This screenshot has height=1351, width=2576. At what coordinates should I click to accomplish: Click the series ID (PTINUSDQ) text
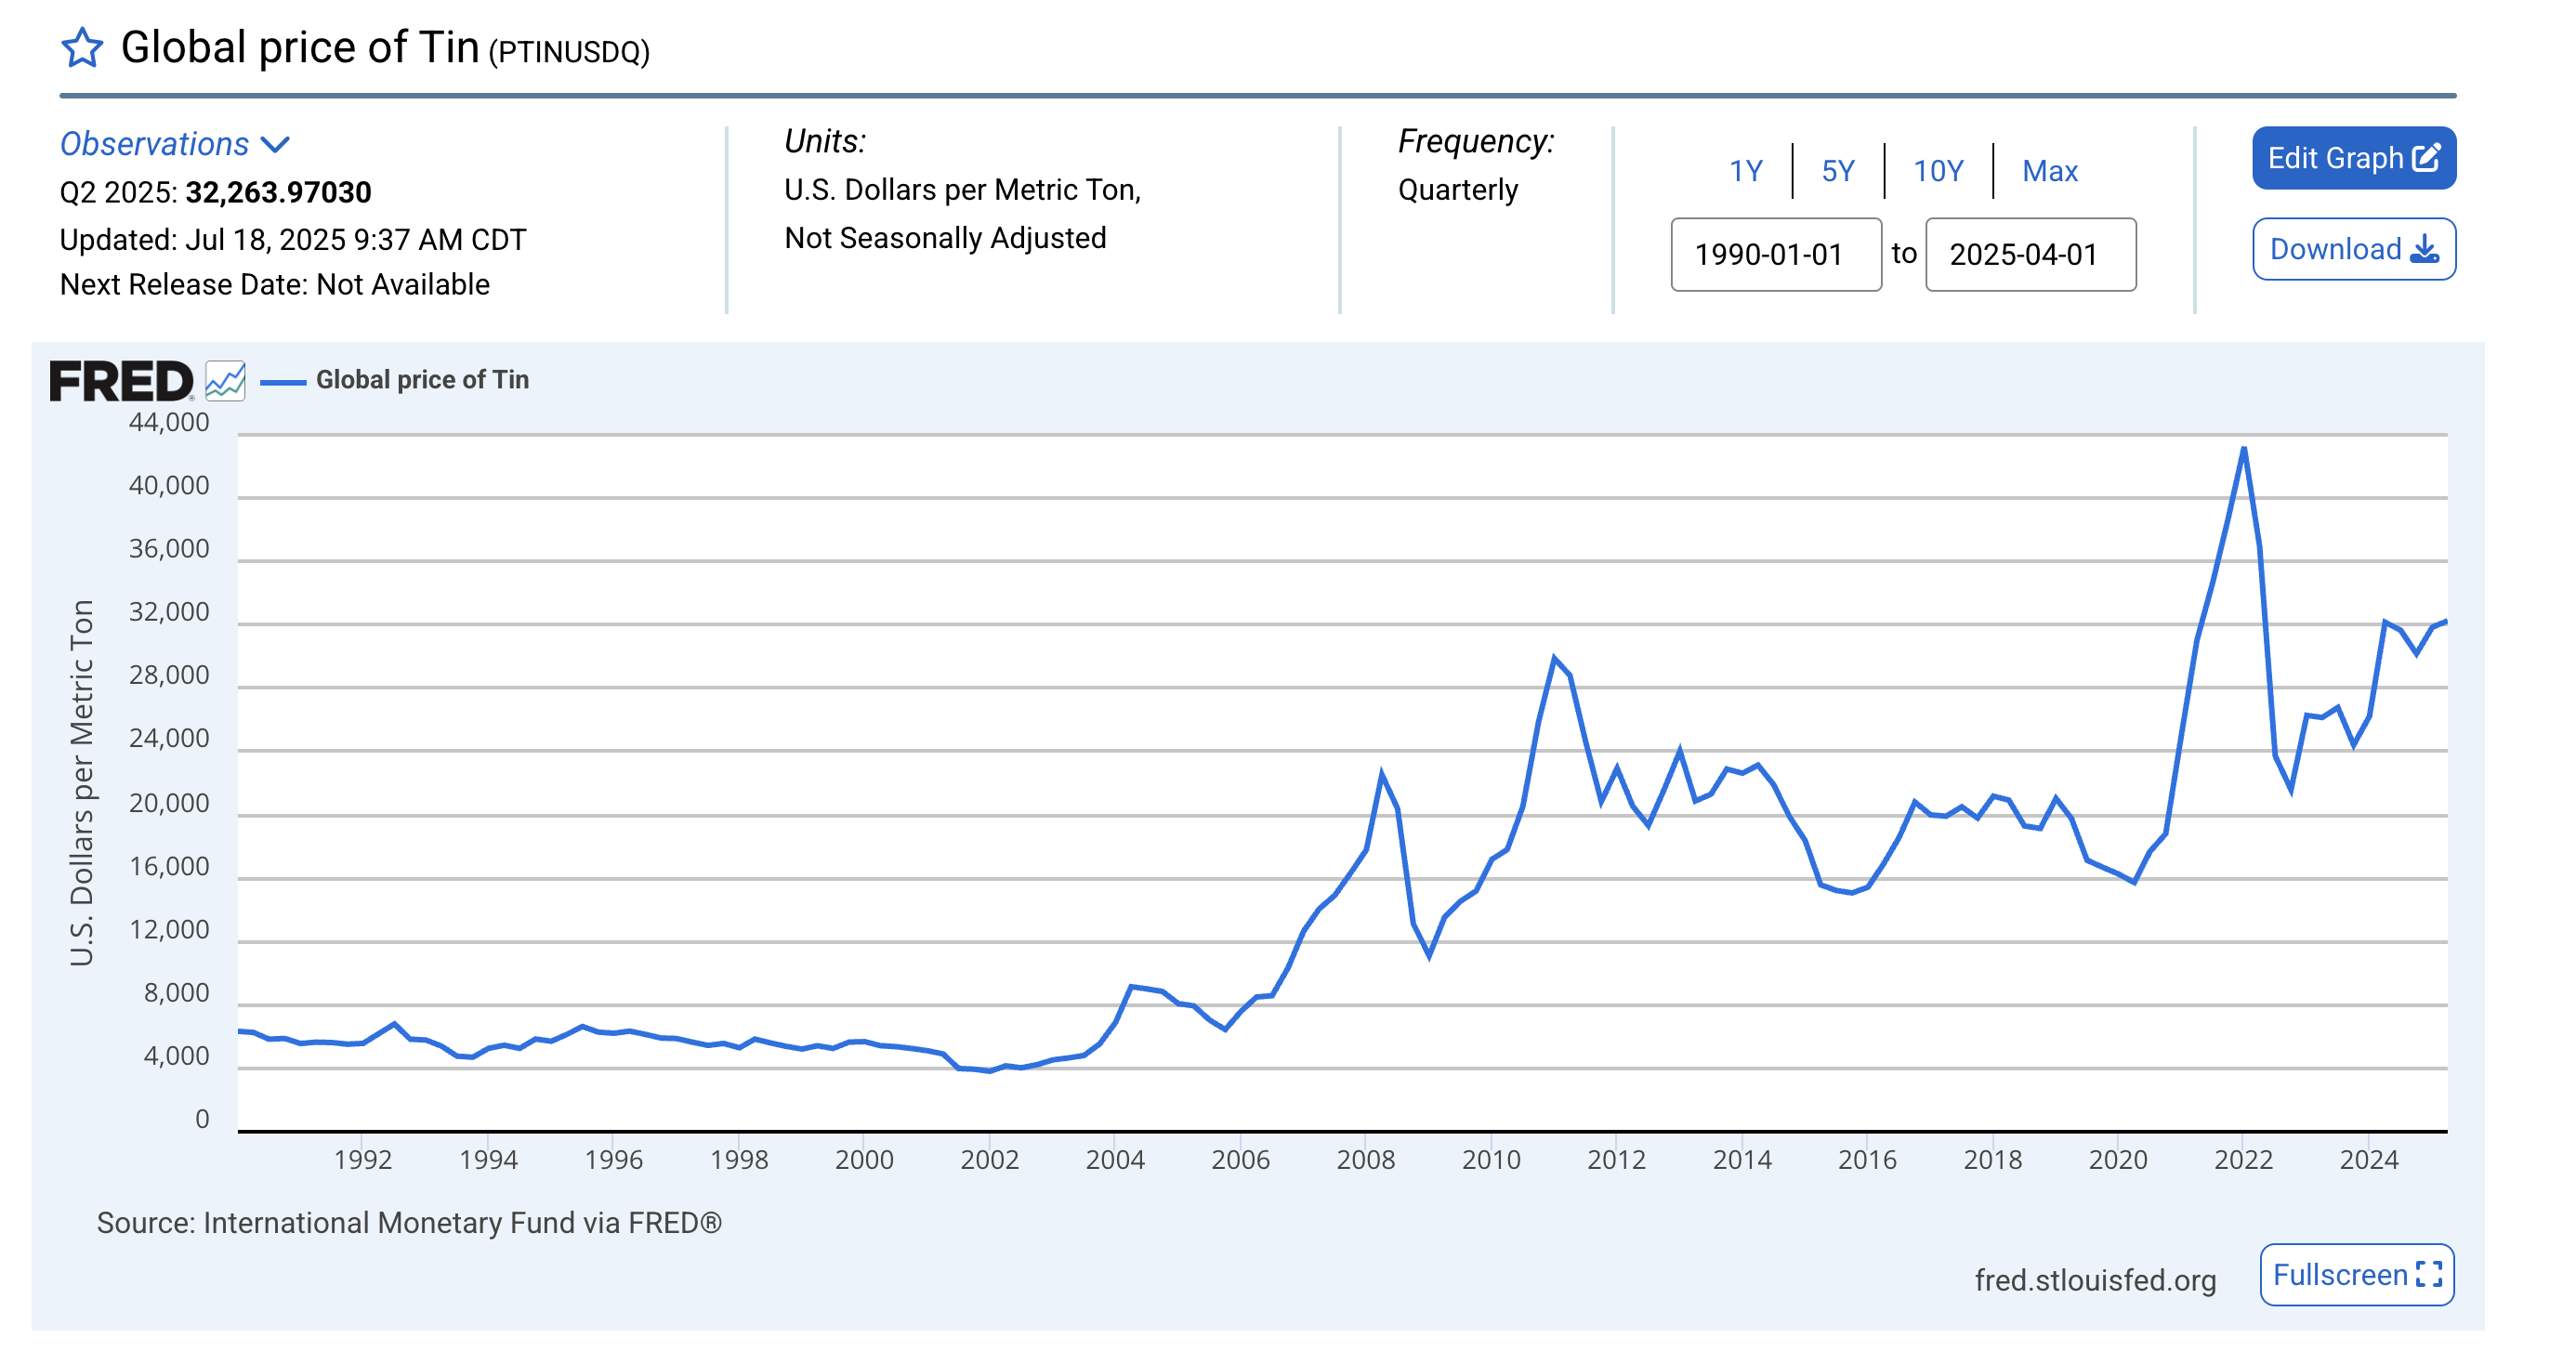[568, 52]
